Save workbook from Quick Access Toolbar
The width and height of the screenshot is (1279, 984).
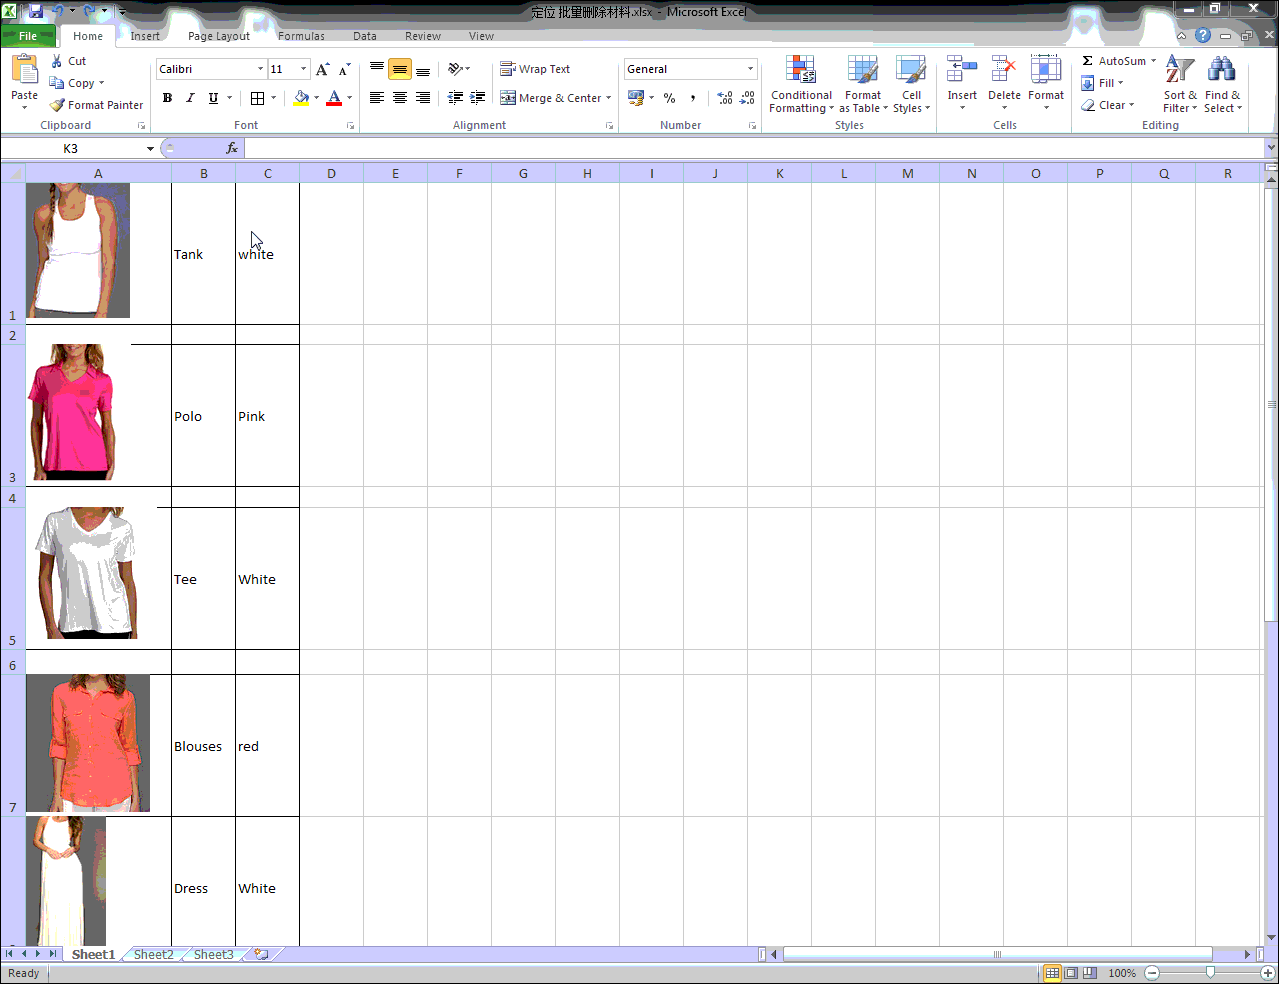36,11
